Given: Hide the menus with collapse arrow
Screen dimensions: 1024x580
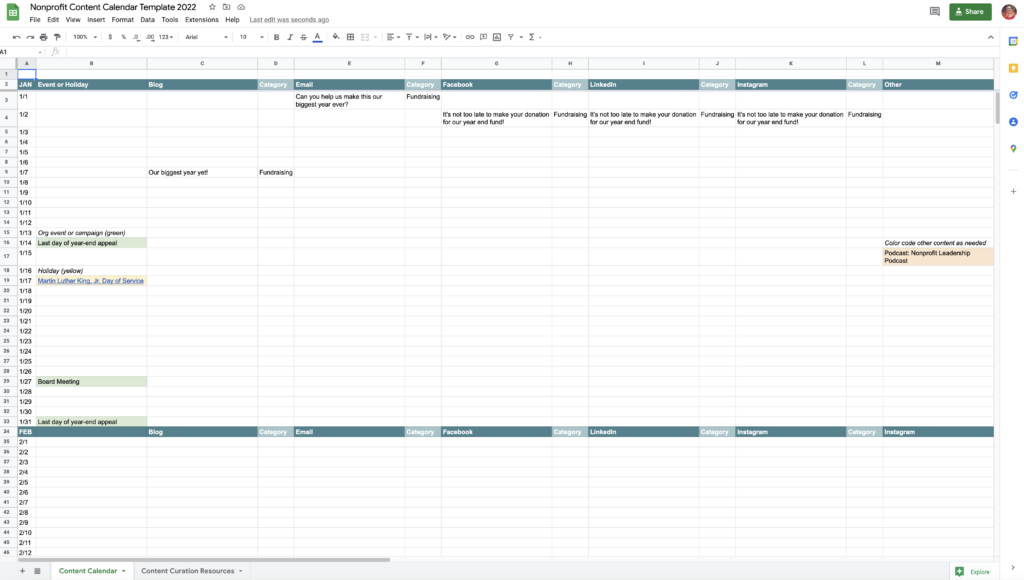Looking at the screenshot, I should point(991,37).
